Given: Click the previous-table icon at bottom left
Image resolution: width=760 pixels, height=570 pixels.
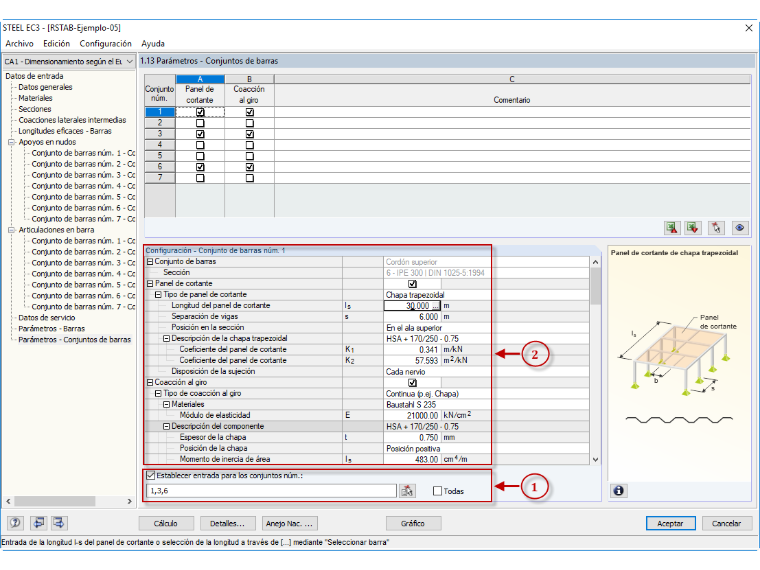Looking at the screenshot, I should pyautogui.click(x=38, y=522).
